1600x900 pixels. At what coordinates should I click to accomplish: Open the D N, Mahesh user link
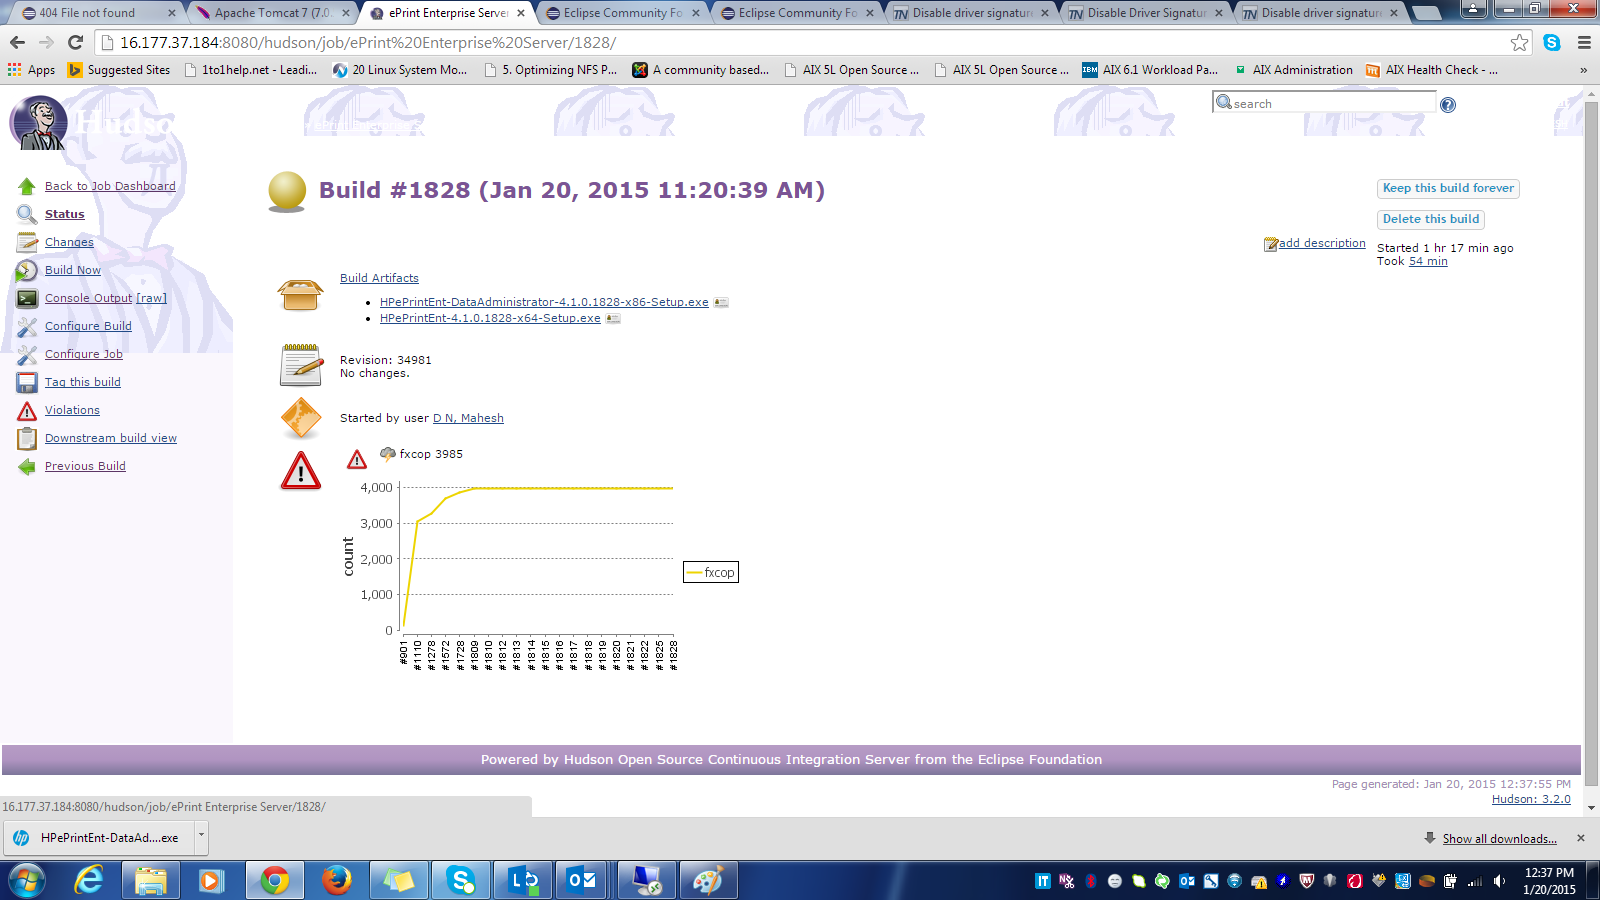pos(468,418)
